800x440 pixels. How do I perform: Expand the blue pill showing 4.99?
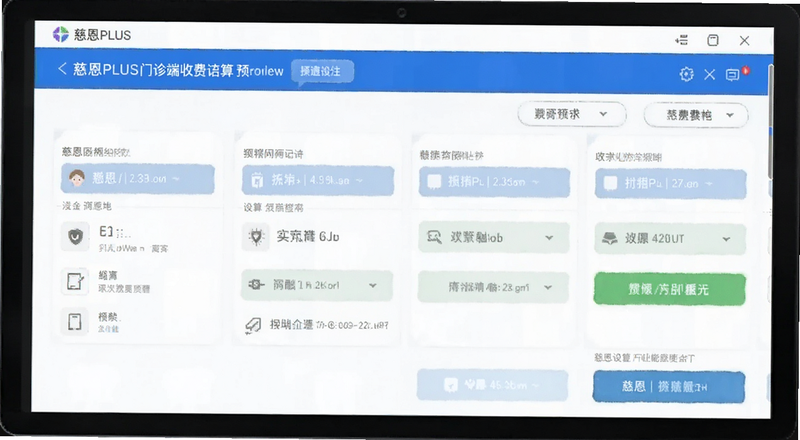318,180
